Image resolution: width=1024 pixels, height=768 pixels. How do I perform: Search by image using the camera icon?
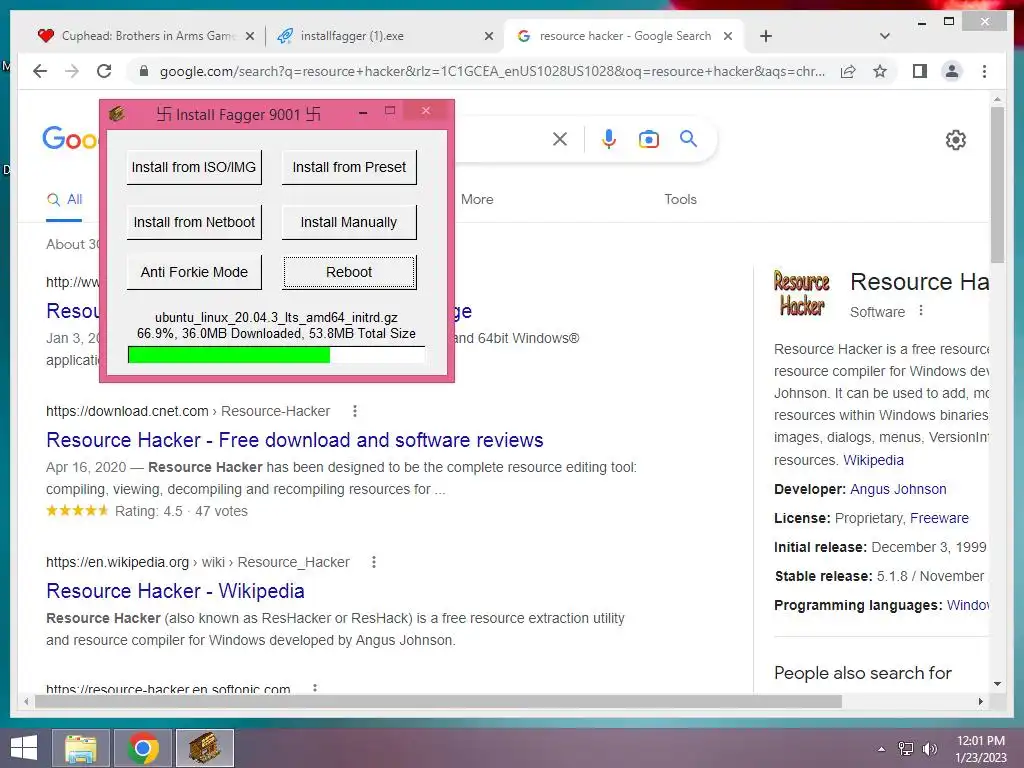tap(648, 138)
